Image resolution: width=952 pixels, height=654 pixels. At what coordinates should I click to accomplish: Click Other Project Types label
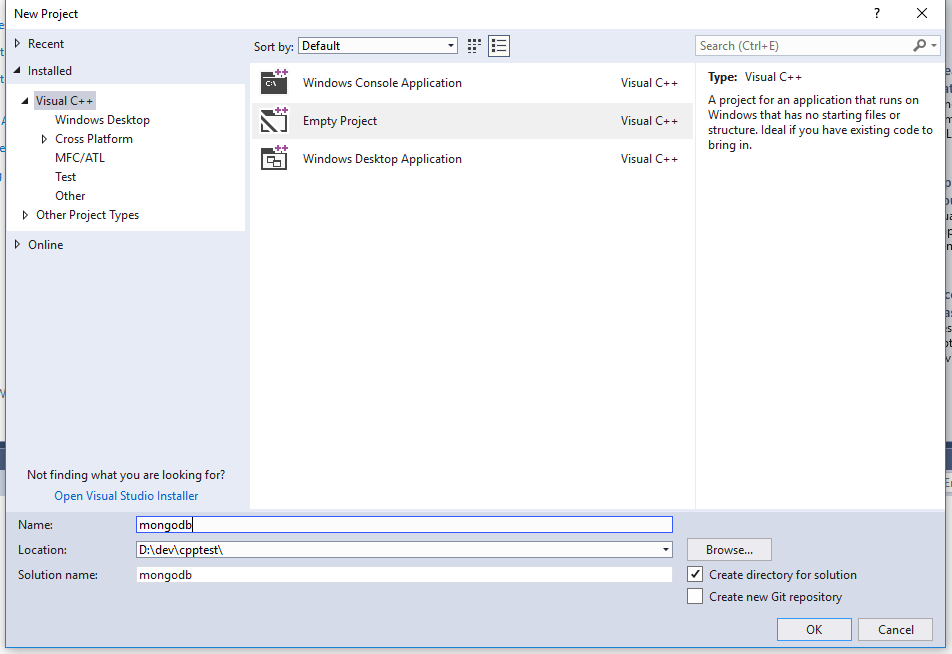tap(87, 215)
